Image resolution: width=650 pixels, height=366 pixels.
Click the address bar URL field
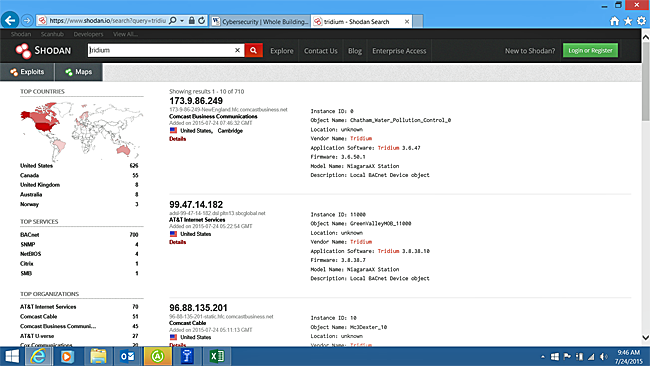point(108,21)
